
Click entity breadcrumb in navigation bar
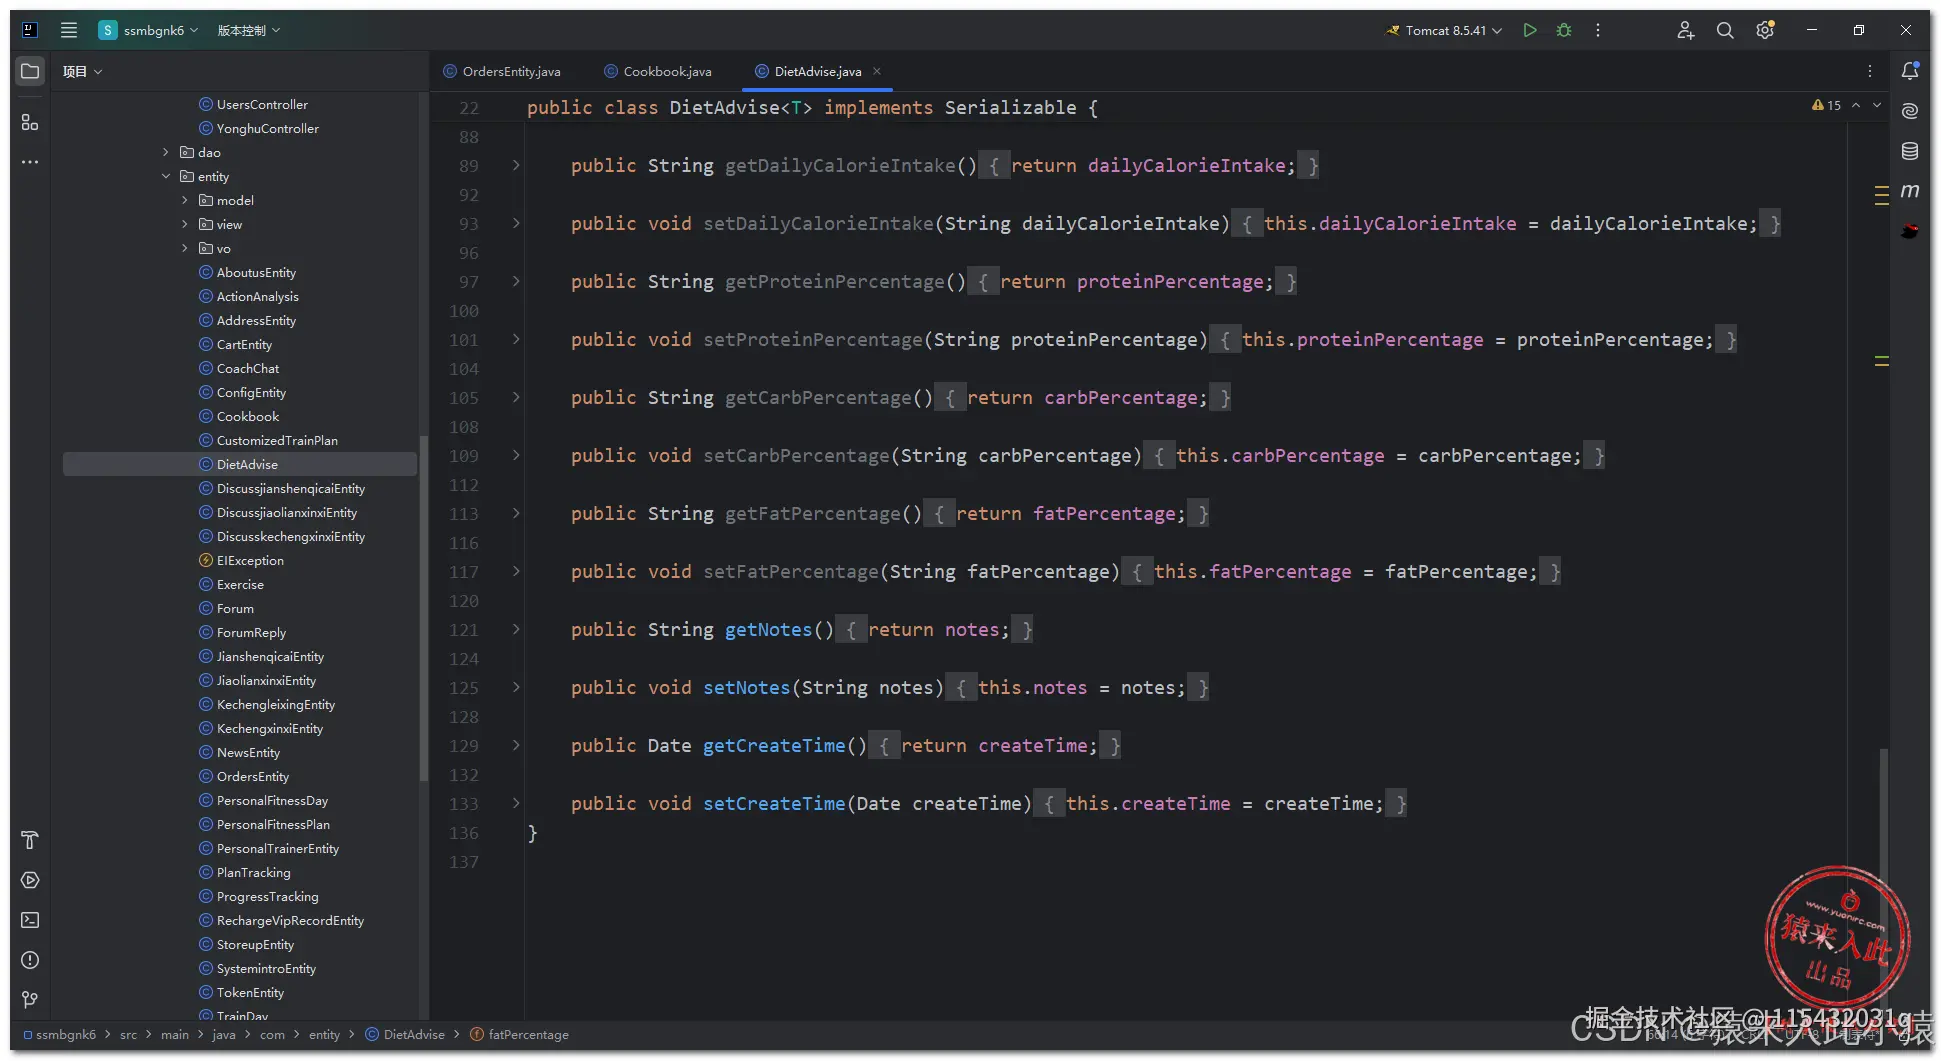(x=324, y=1034)
